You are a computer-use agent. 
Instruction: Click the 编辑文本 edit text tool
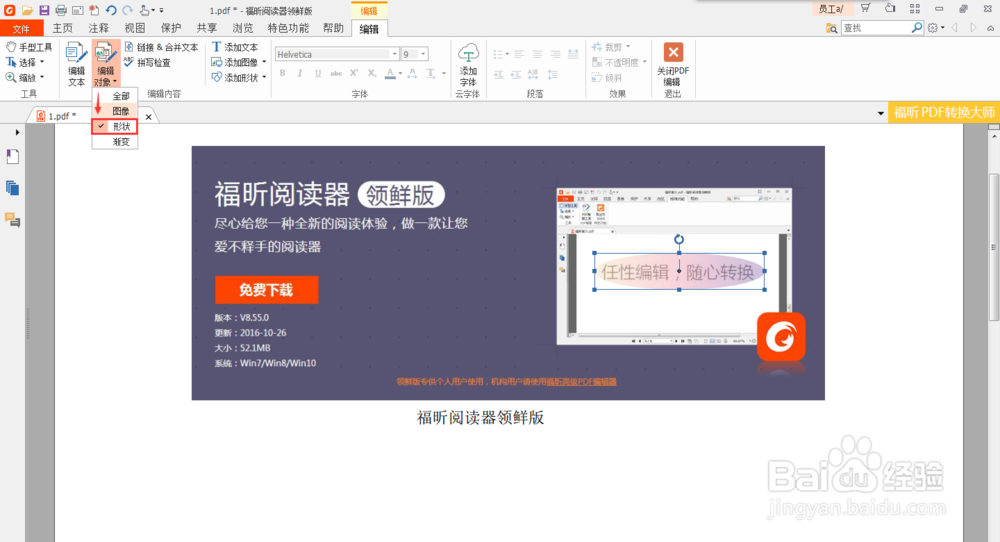click(77, 64)
